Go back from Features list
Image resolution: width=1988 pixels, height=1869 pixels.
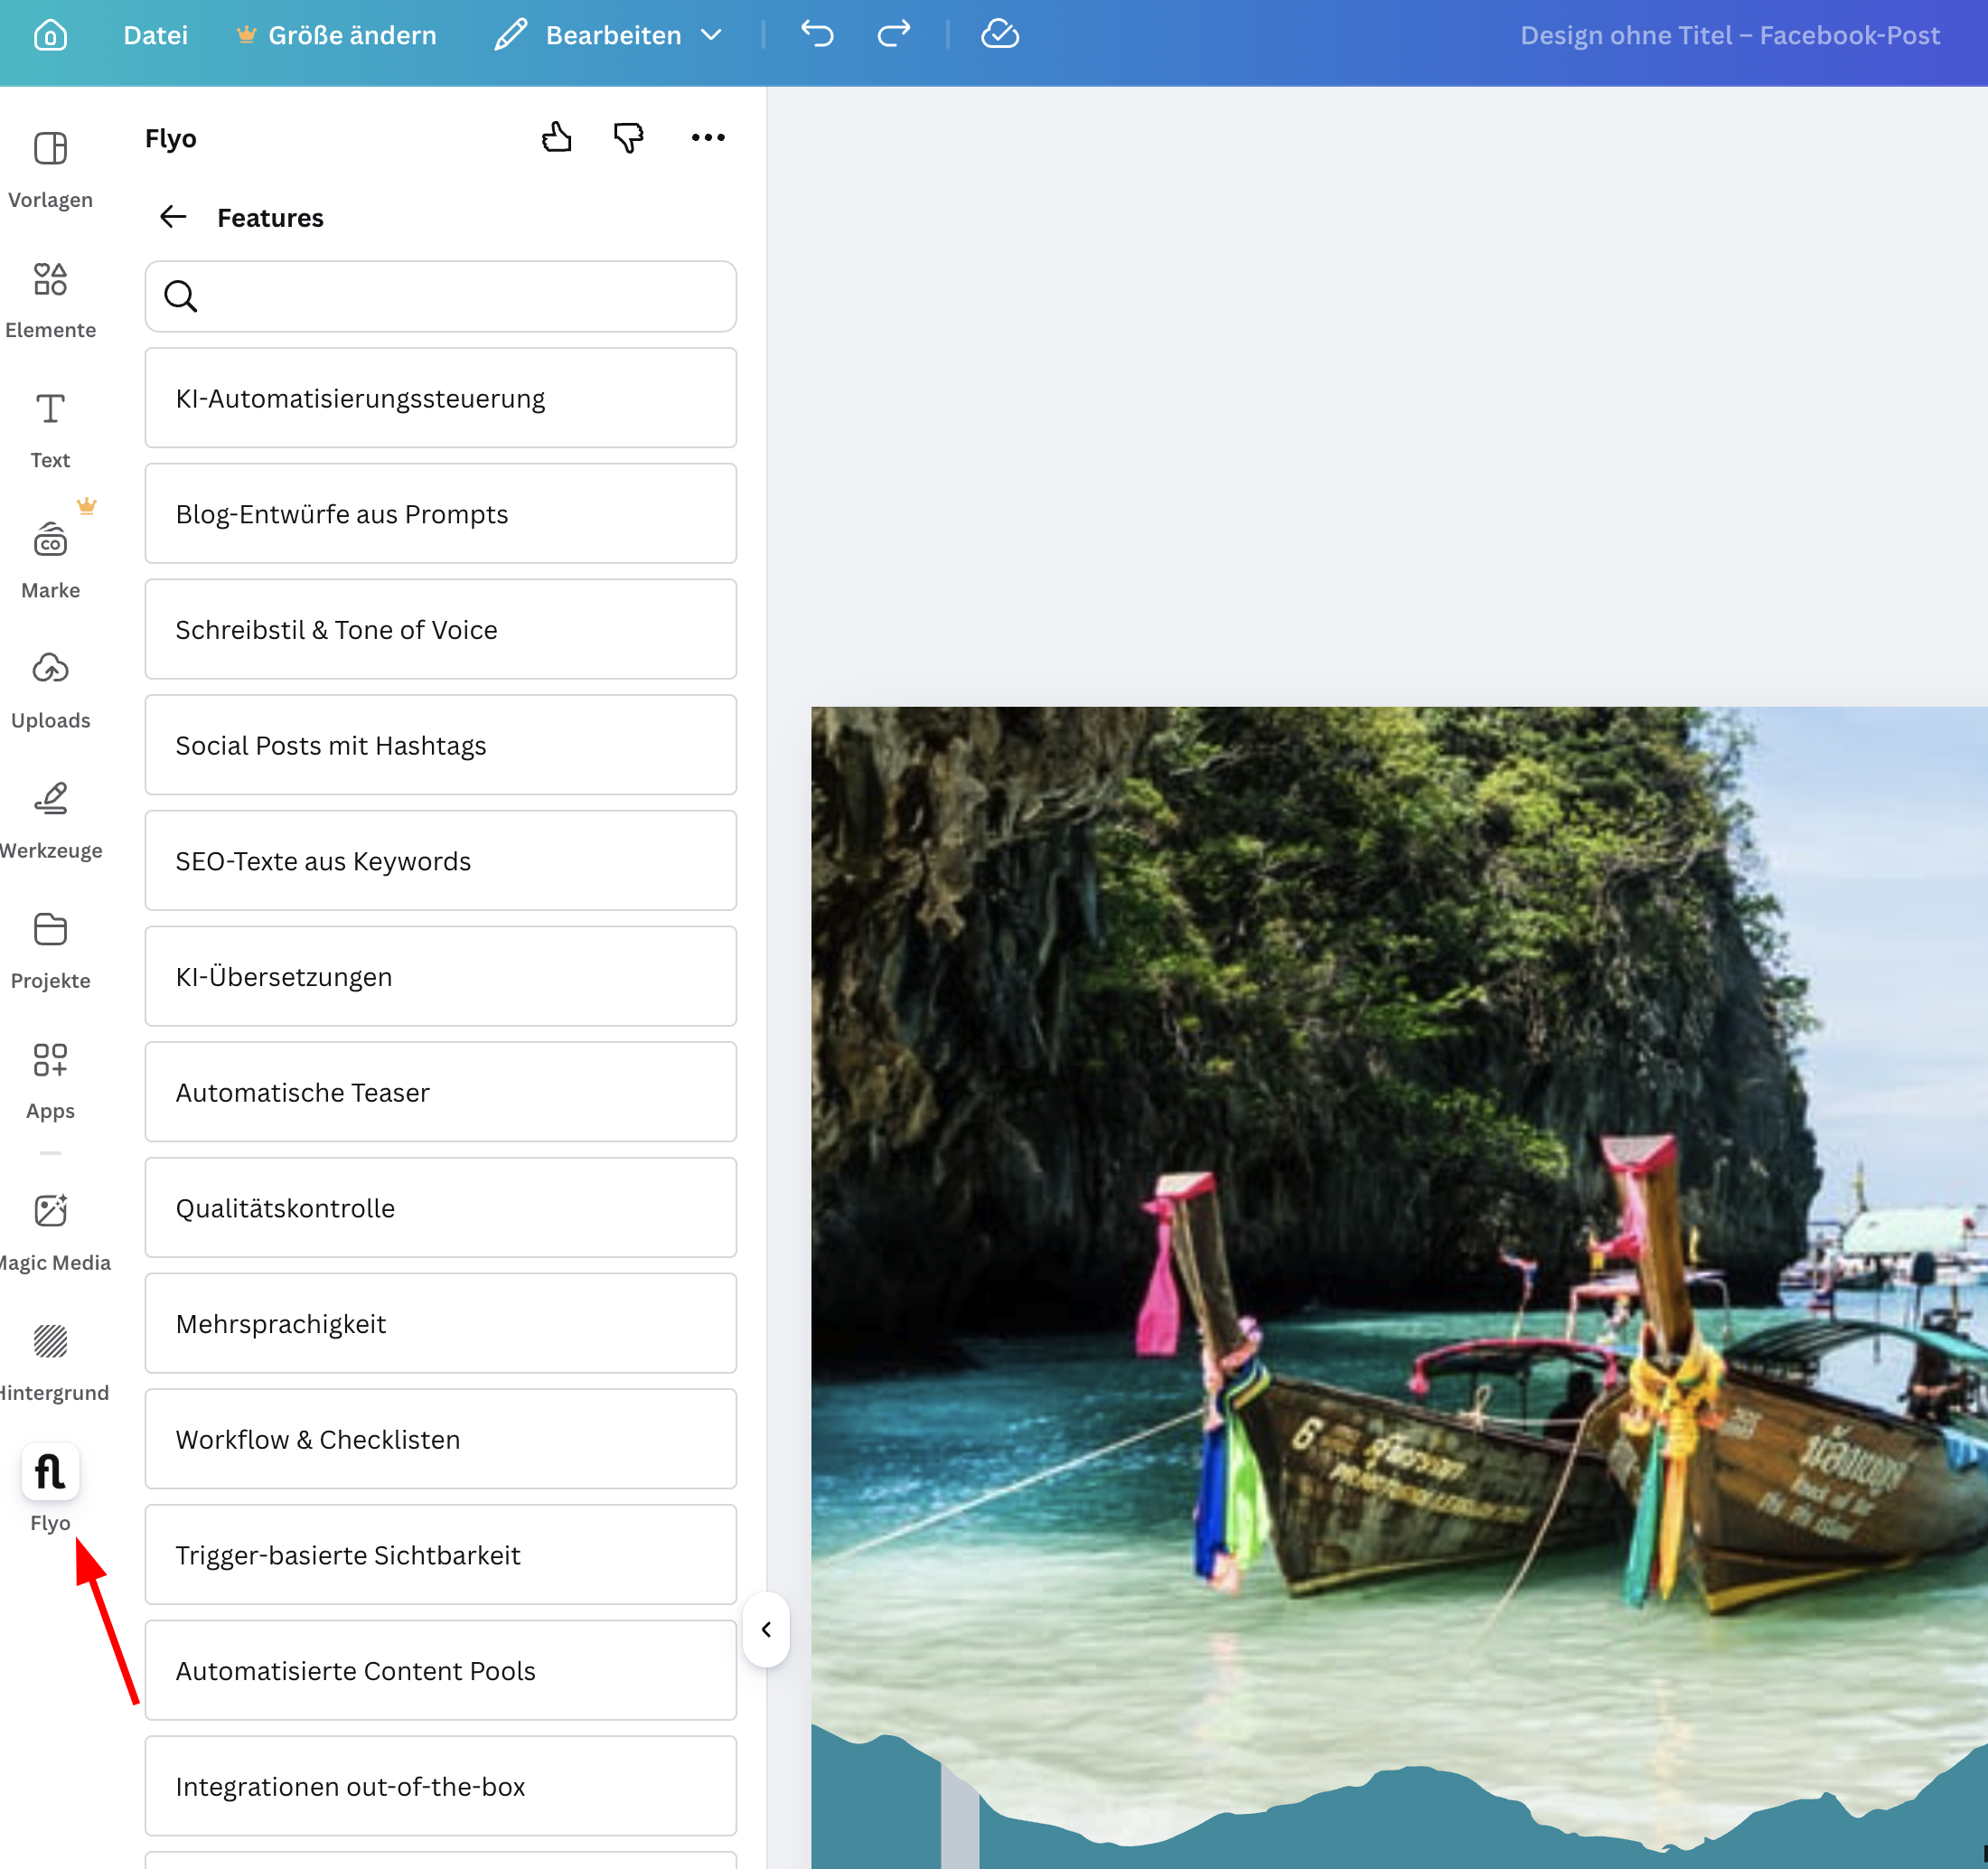click(x=173, y=217)
